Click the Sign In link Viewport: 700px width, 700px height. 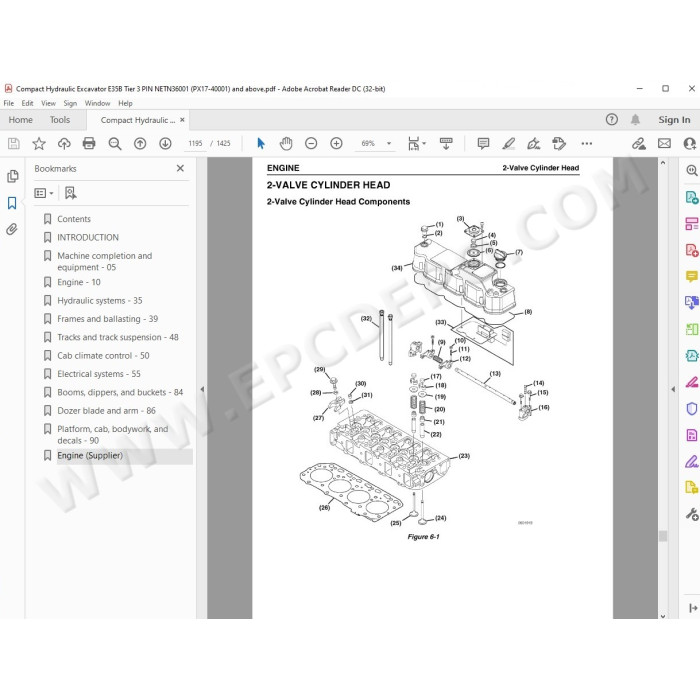pos(674,120)
